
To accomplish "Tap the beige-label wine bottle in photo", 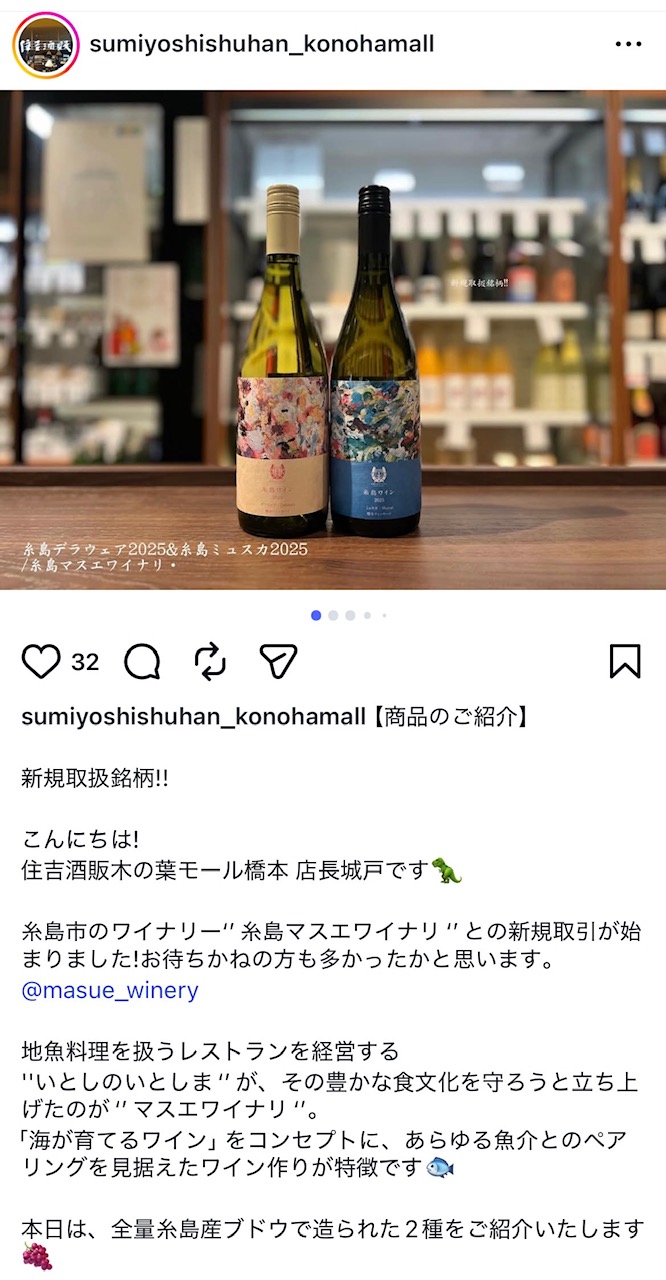I will pyautogui.click(x=282, y=360).
